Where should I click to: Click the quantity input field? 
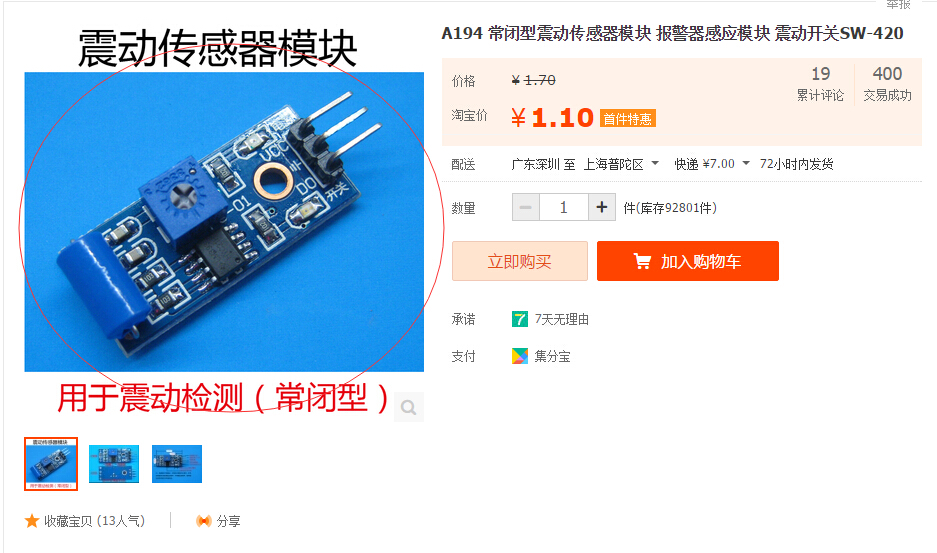tap(564, 207)
